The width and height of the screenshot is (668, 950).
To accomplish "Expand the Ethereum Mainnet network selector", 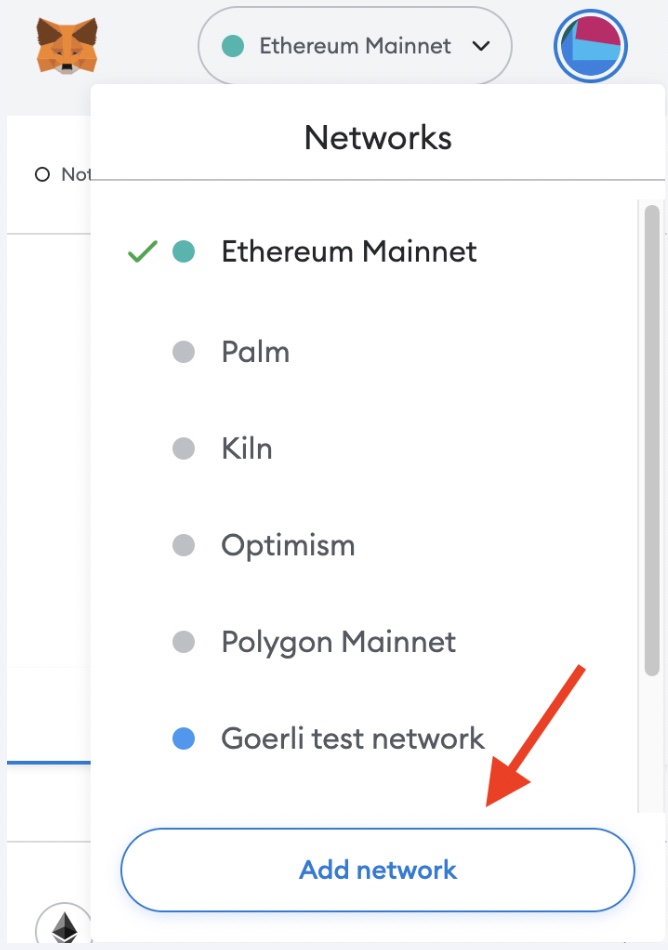I will [355, 46].
